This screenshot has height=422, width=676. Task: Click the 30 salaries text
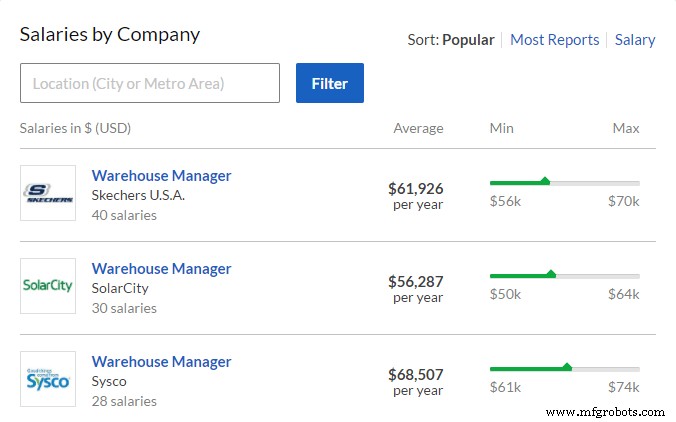tap(124, 308)
